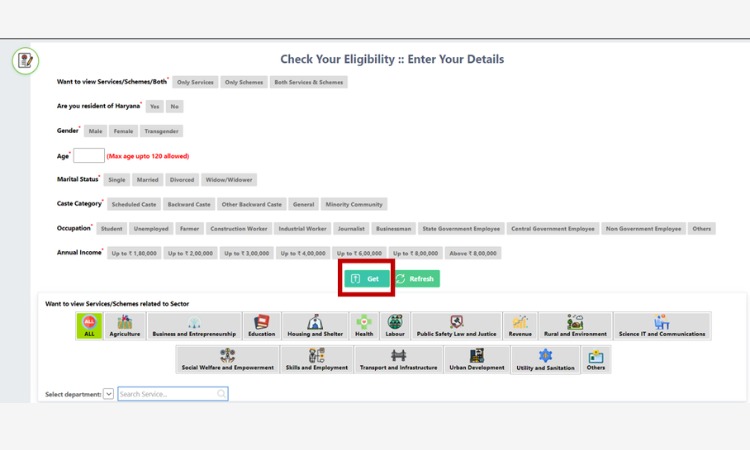Choose Construction Worker occupation
The width and height of the screenshot is (750, 450).
(239, 229)
